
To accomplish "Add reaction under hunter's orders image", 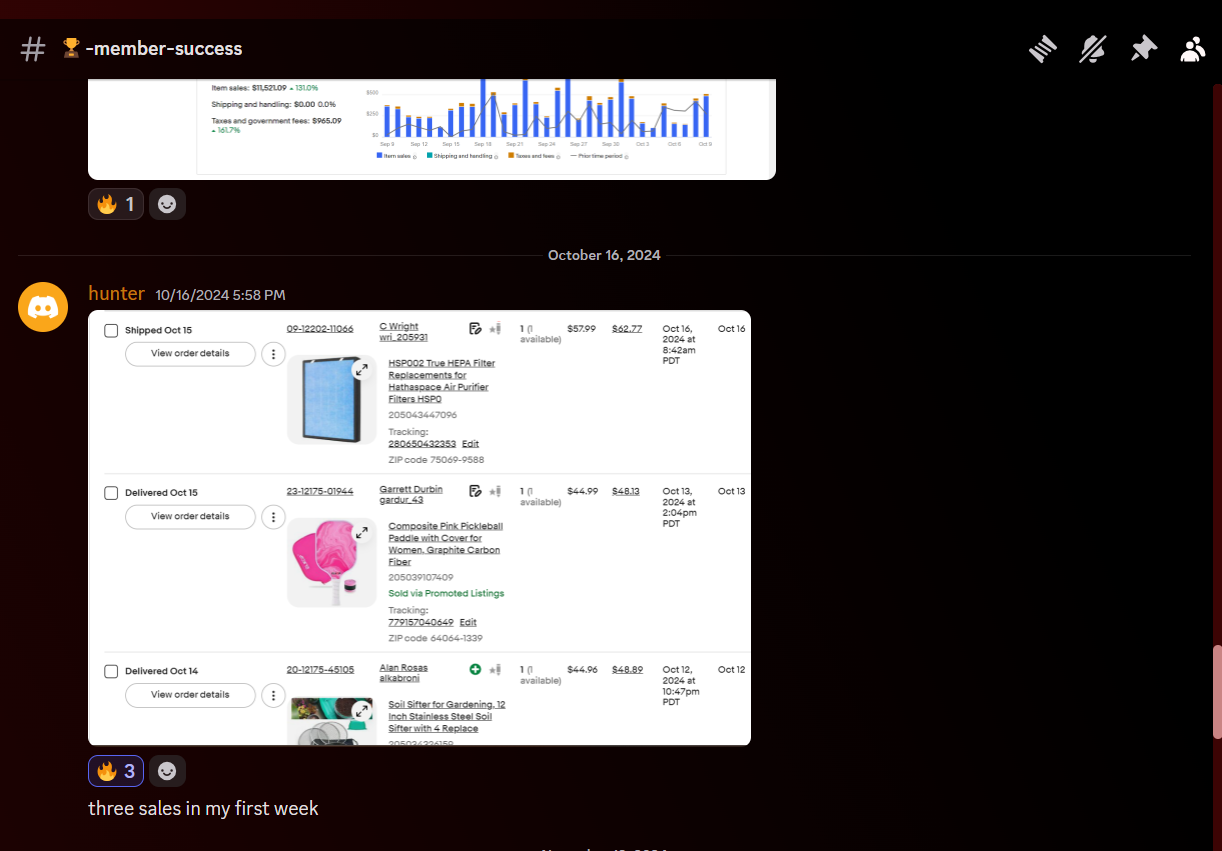I will (x=167, y=771).
